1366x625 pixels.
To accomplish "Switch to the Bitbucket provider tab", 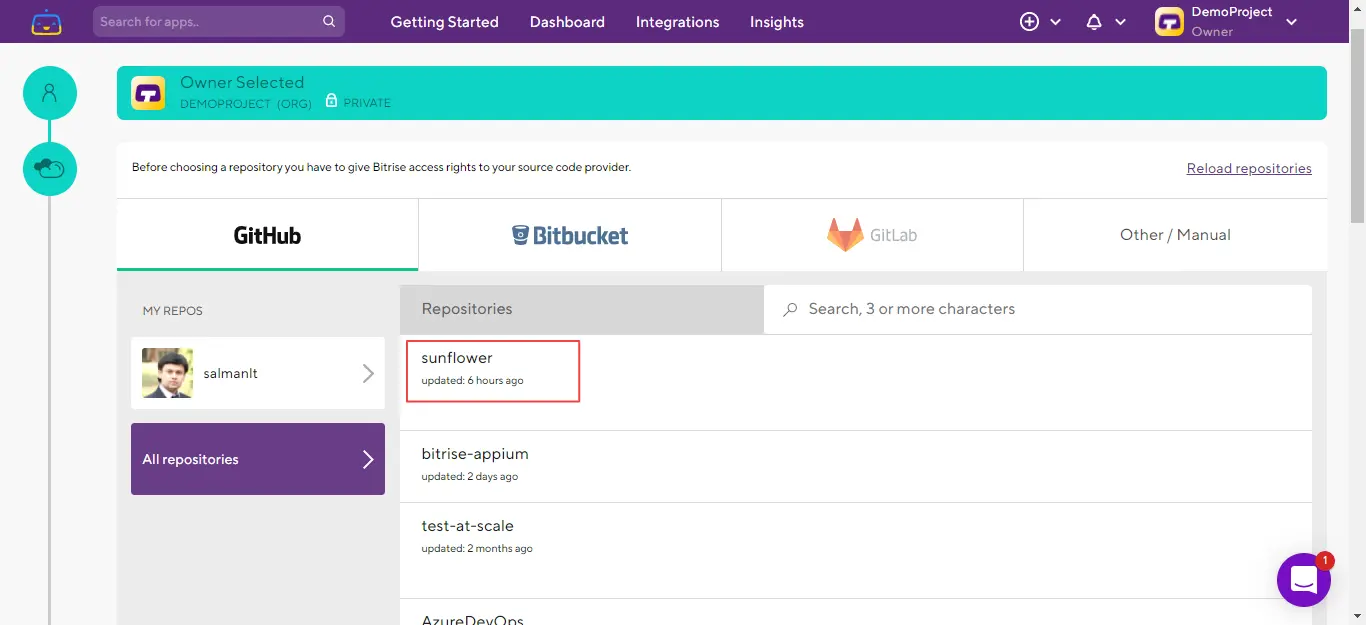I will coord(570,235).
